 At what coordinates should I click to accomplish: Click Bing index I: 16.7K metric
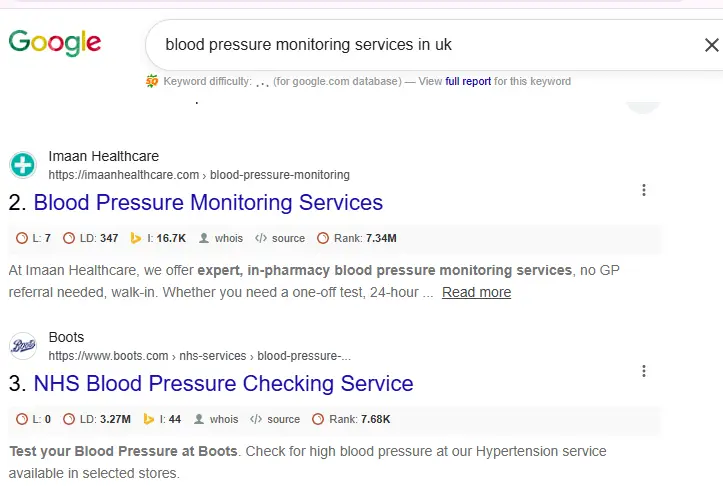158,238
